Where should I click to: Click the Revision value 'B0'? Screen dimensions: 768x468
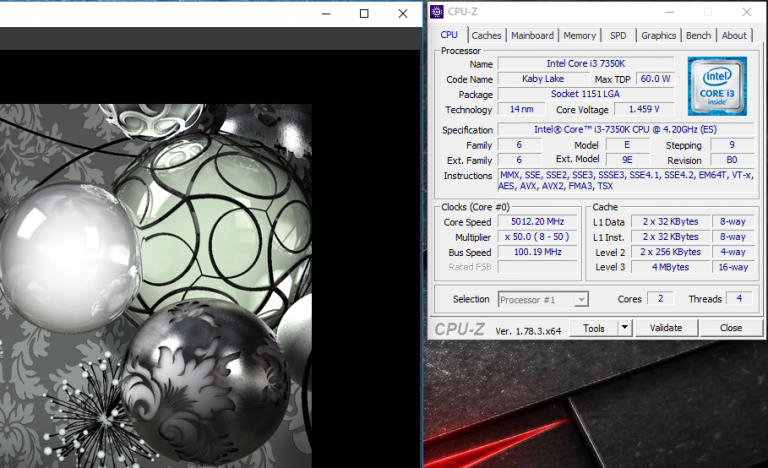(732, 160)
